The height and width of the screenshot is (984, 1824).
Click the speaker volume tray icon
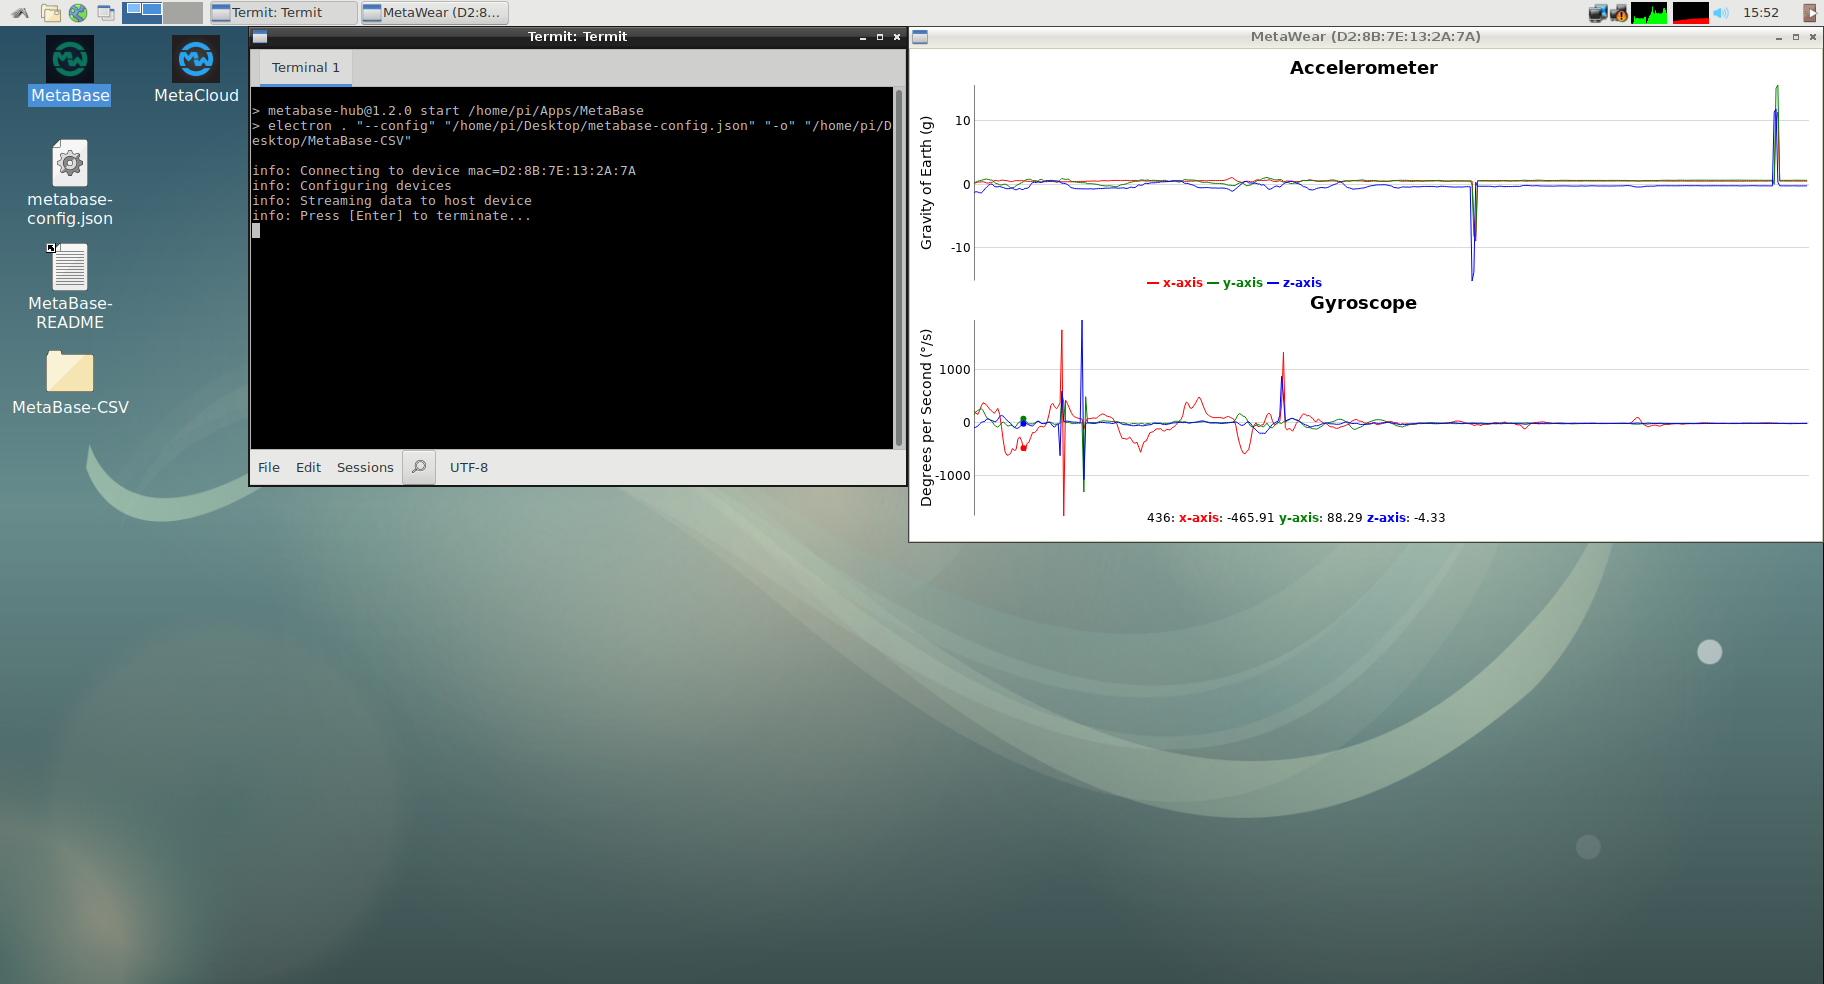point(1721,13)
